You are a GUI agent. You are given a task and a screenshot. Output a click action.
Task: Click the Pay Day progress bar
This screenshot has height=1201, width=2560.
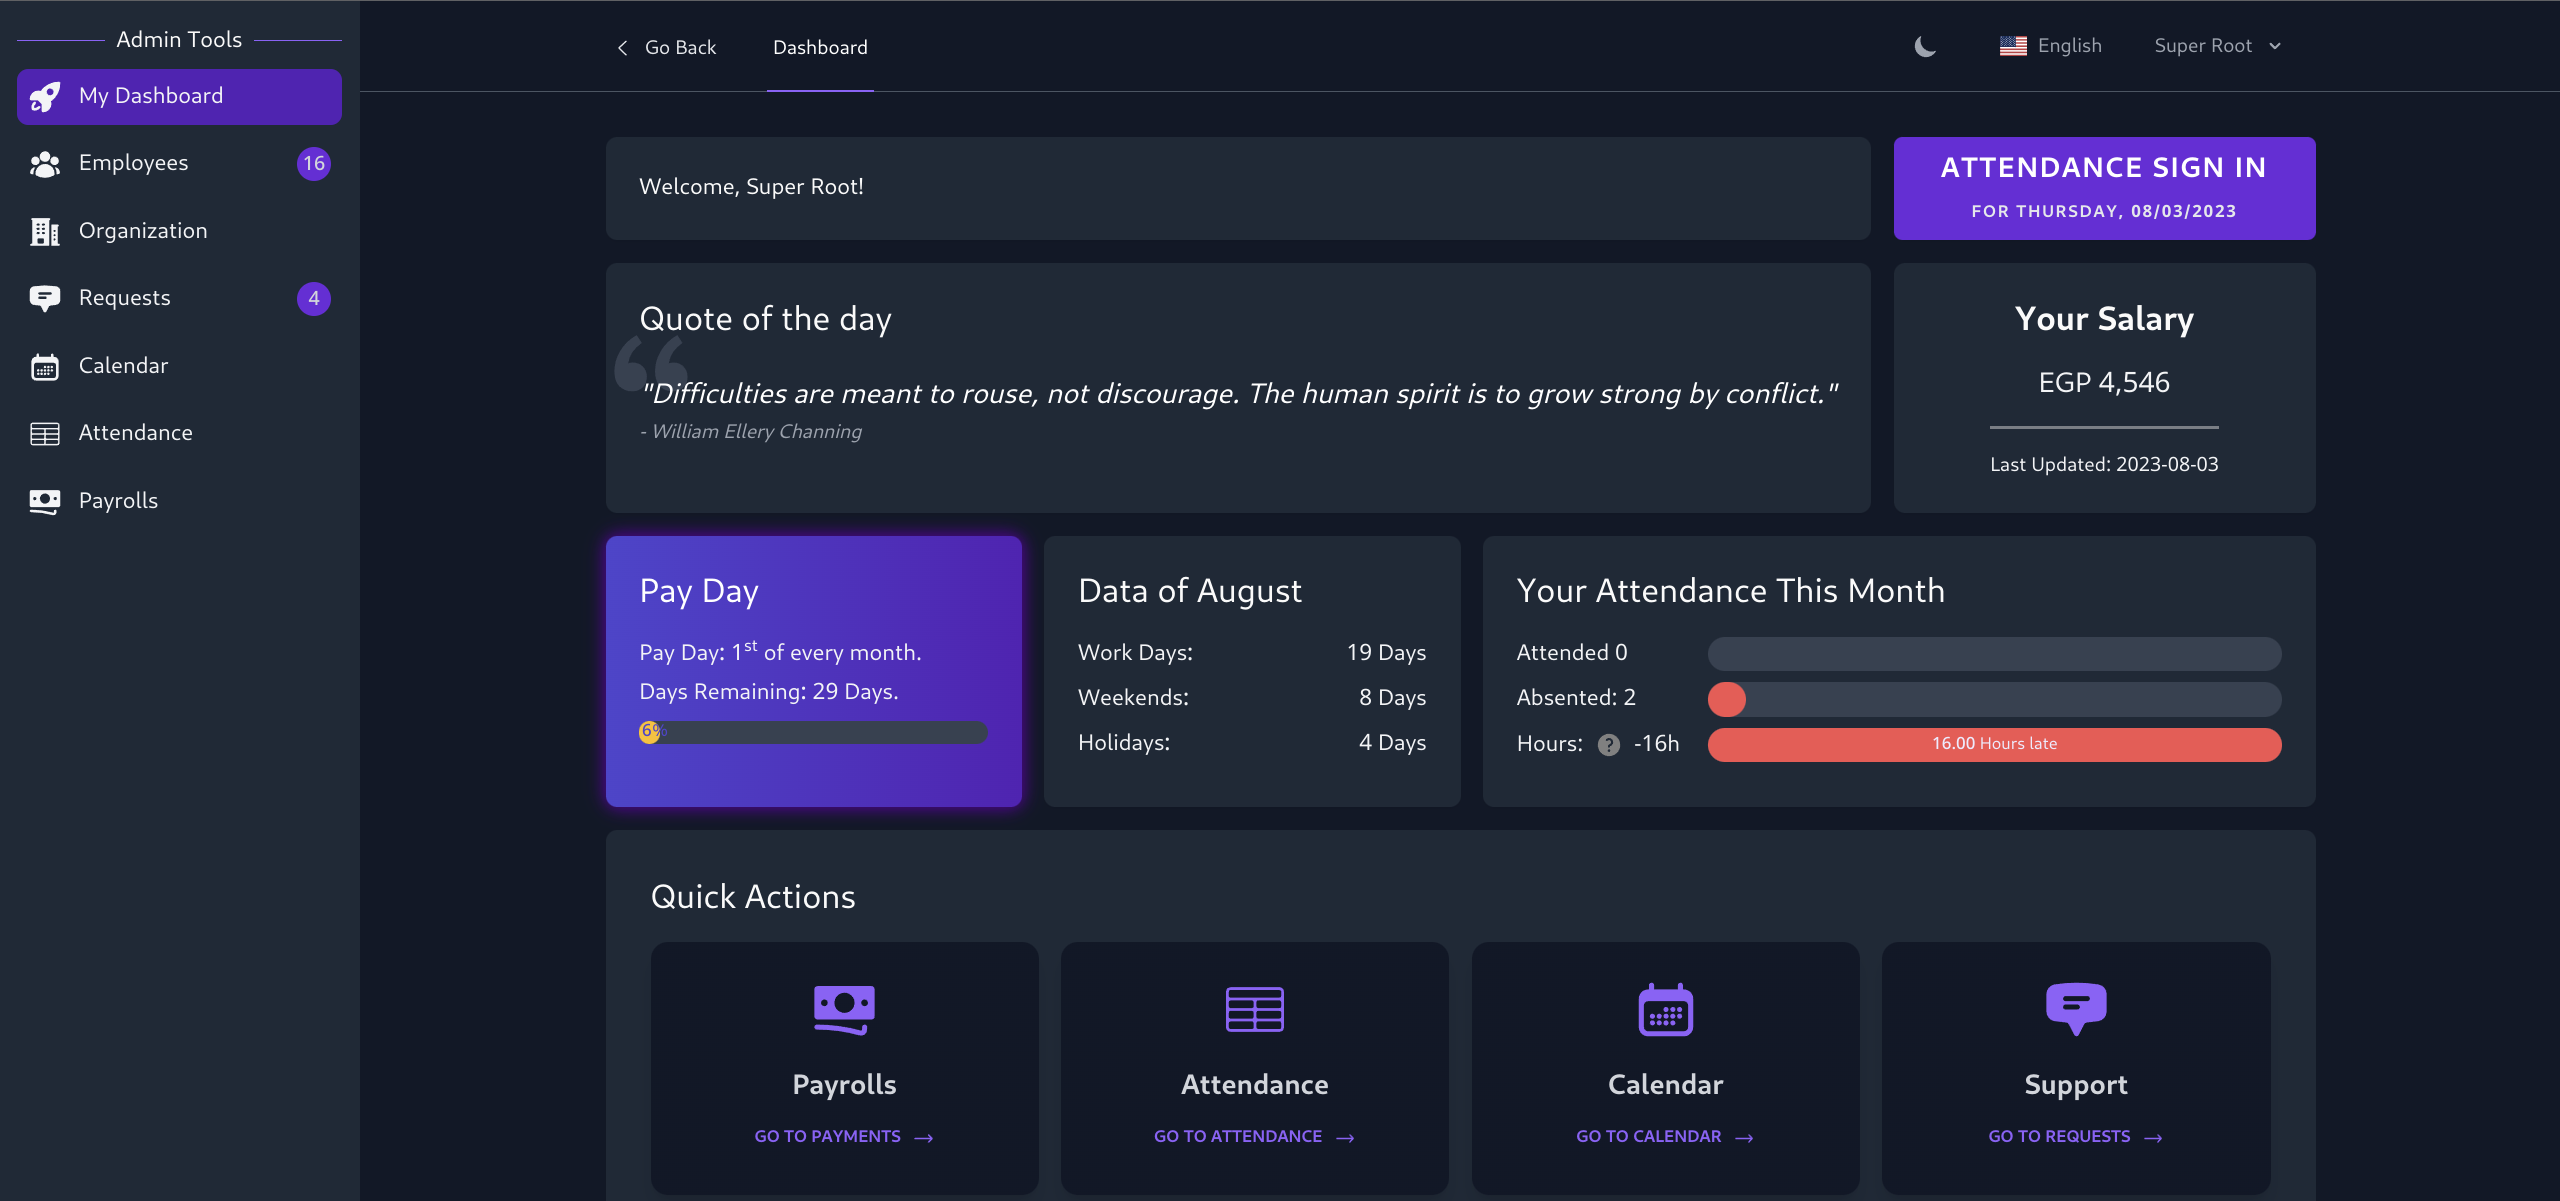pos(812,733)
